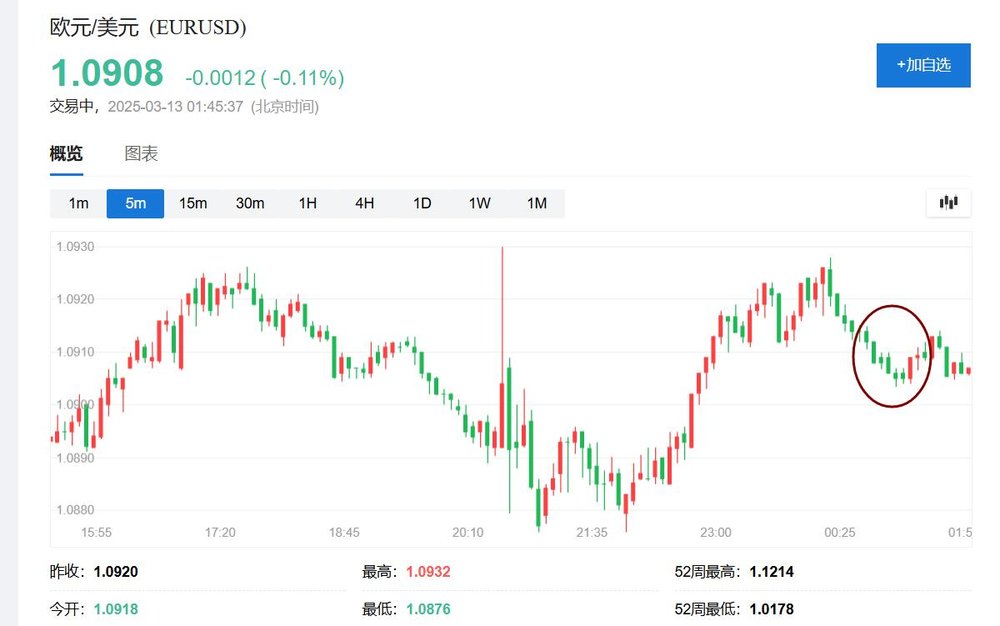1000x626 pixels.
Task: Select the 1m timeframe
Action: coord(79,203)
